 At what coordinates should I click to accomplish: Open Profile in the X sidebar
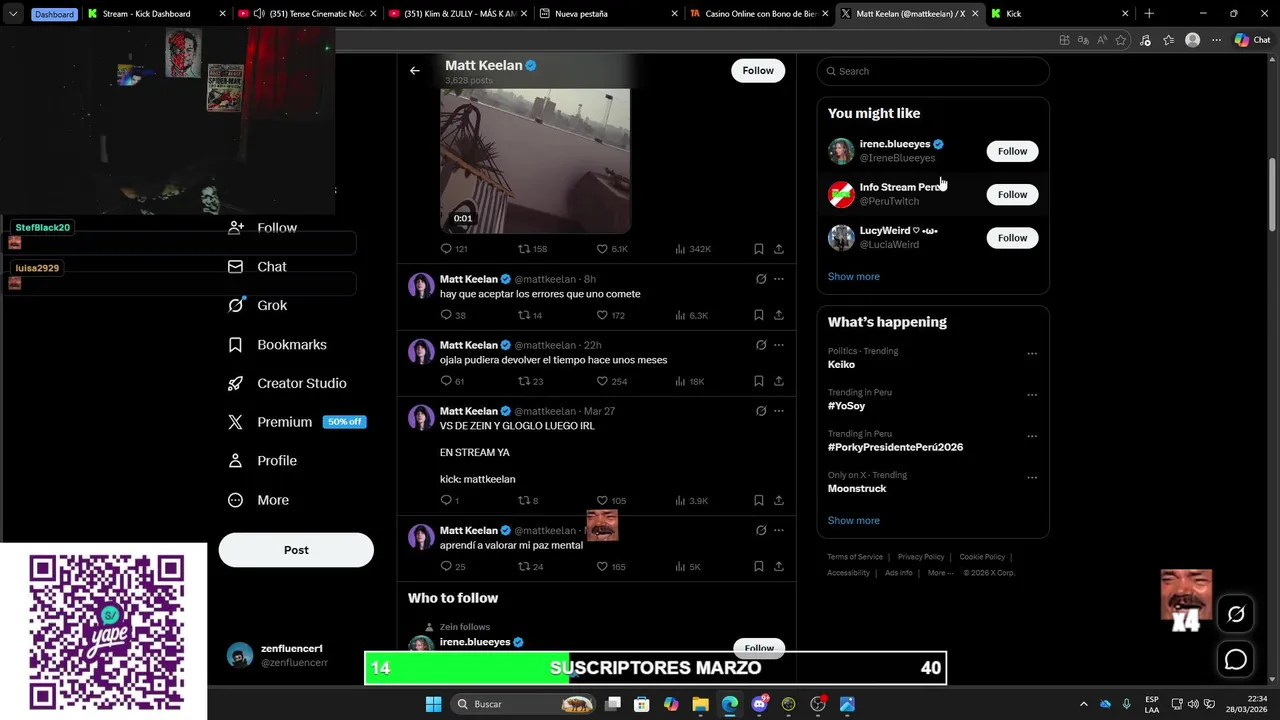[262, 461]
